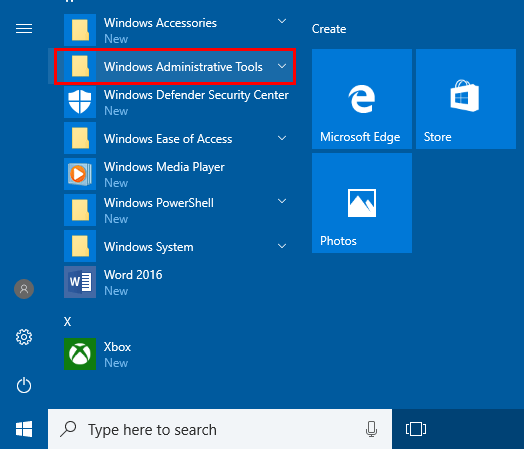Click the Windows PowerShell folder icon
Viewport: 524px width, 449px height.
pyautogui.click(x=80, y=210)
